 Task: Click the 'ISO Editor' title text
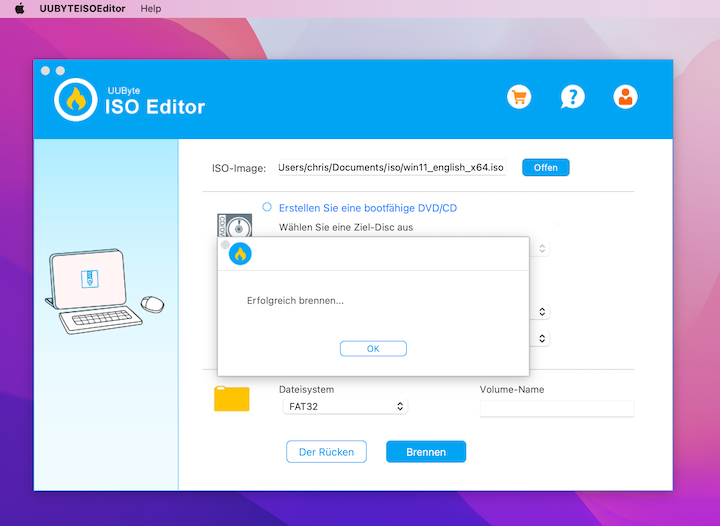[155, 107]
